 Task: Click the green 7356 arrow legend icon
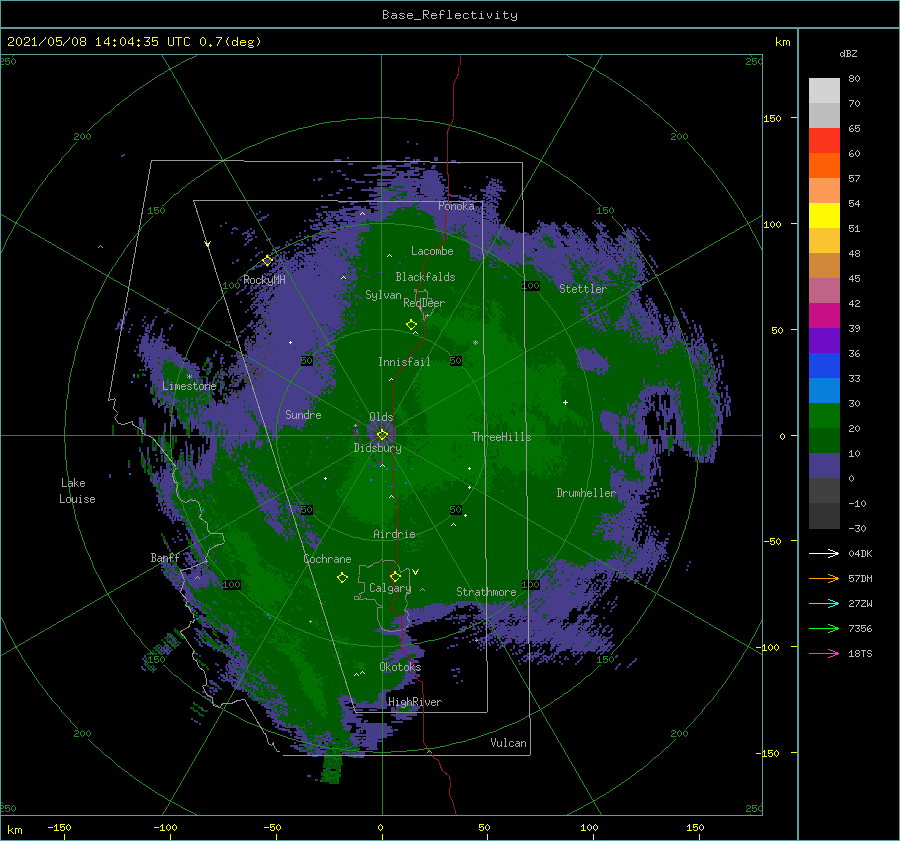[x=824, y=629]
